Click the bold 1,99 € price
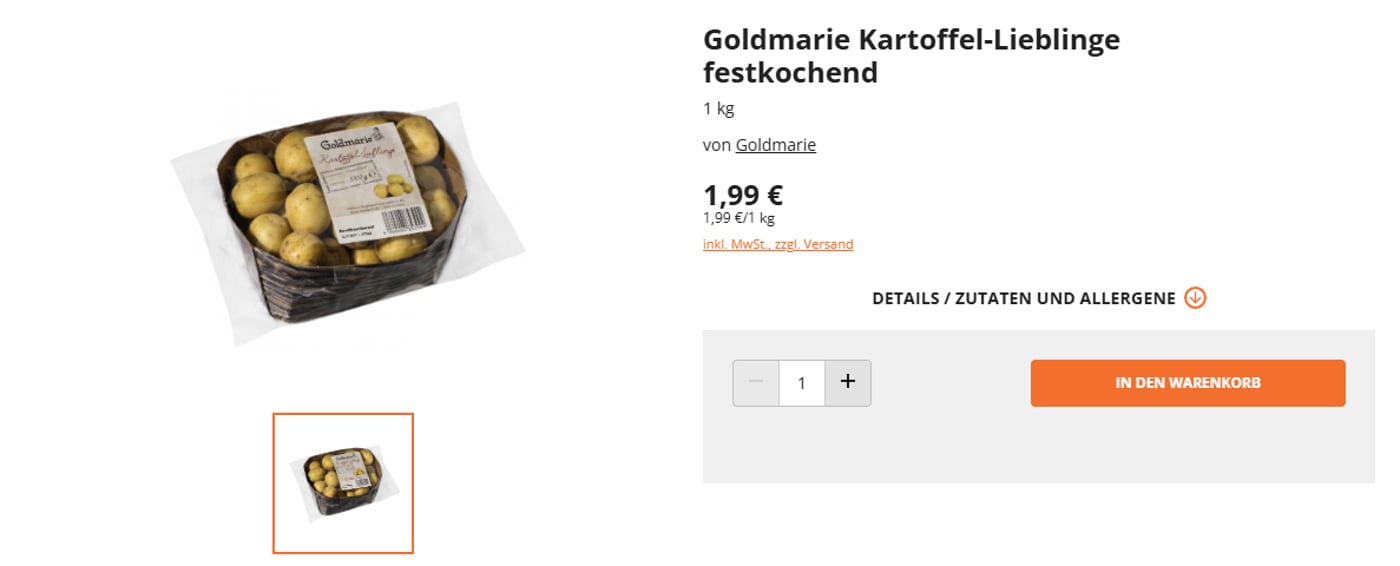Screen dimensions: 1400x566 coord(743,194)
